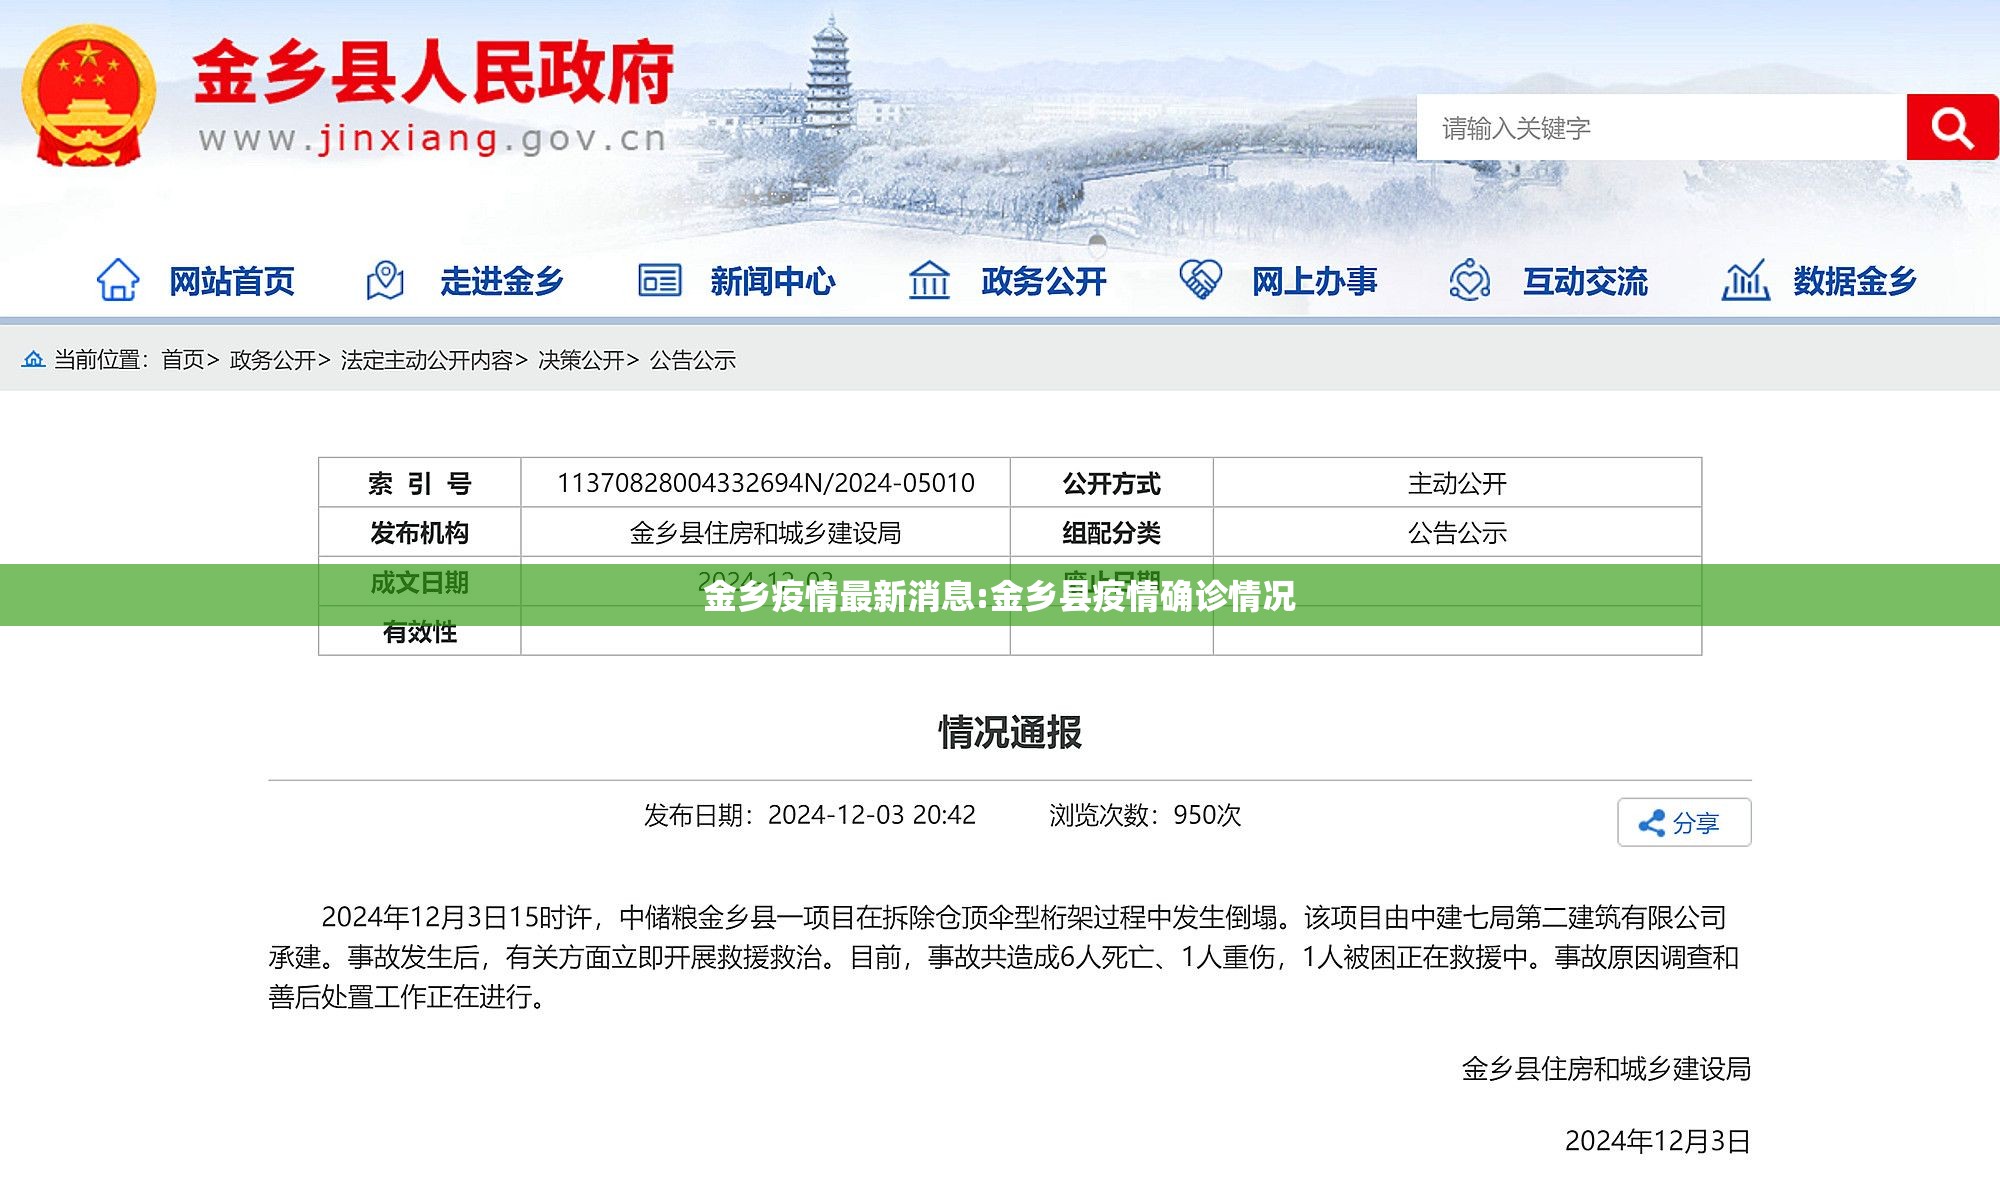Screen dimensions: 2000x1191
Task: Open the 网站首页 menu item
Action: pyautogui.click(x=232, y=281)
